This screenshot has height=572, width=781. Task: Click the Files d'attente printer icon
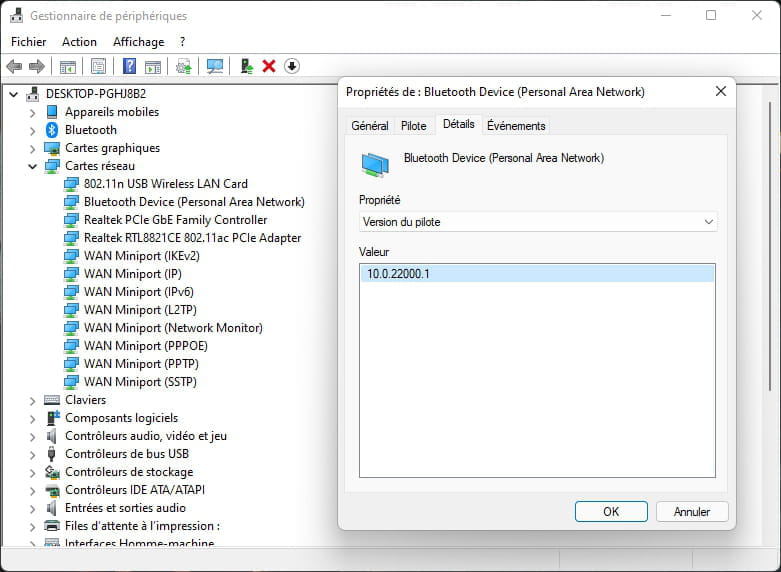pos(52,526)
